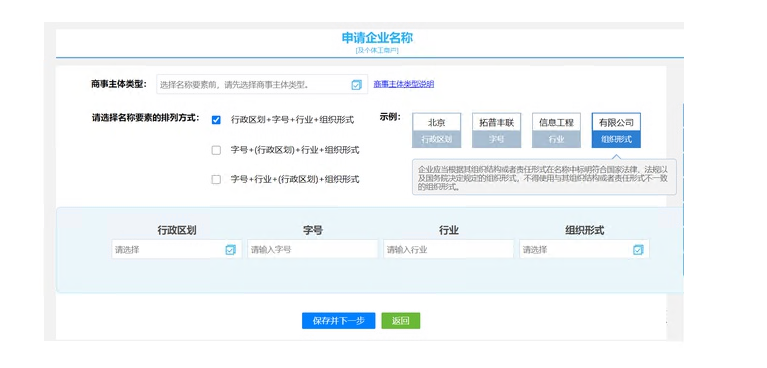This screenshot has width=767, height=368.
Task: Open the 组织形式 请选择 dropdown
Action: 584,250
